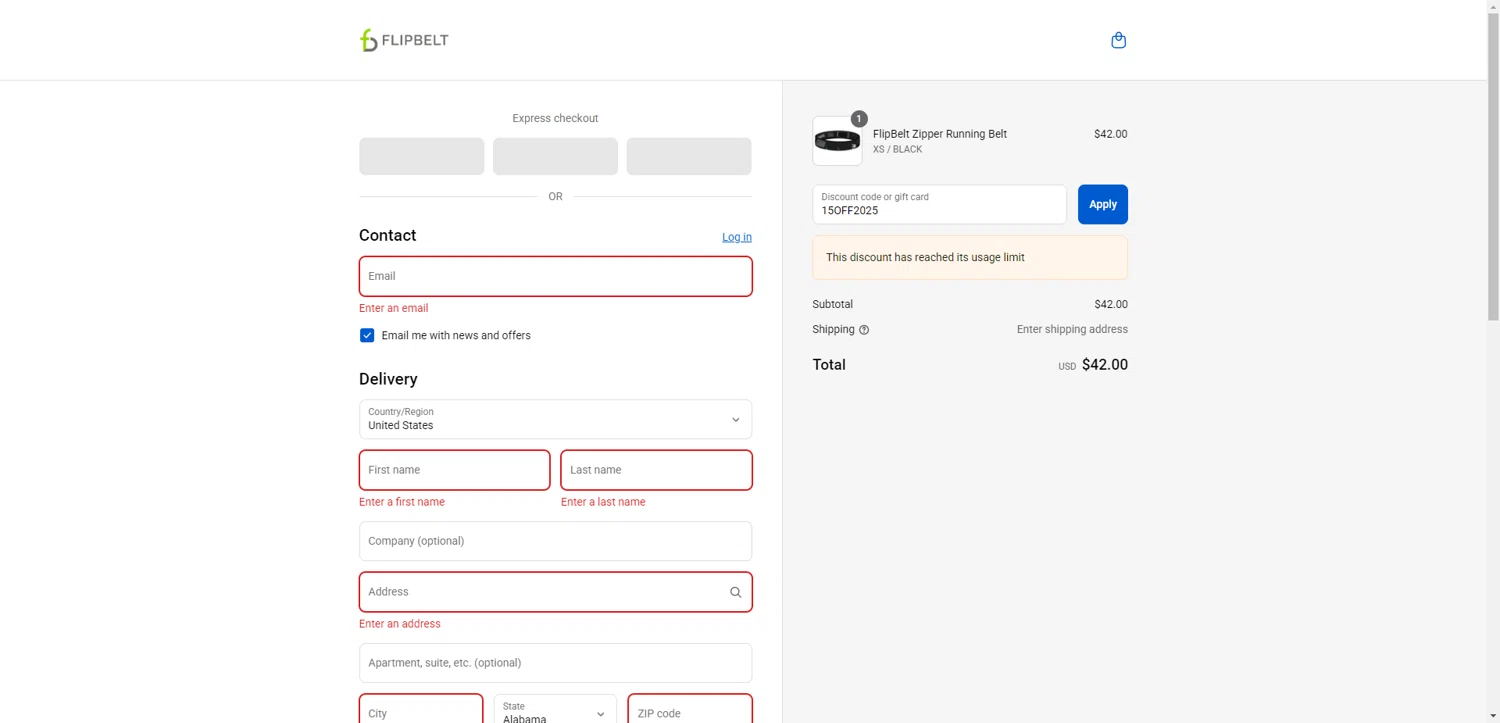1500x723 pixels.
Task: Click the ZIP code field
Action: click(690, 709)
